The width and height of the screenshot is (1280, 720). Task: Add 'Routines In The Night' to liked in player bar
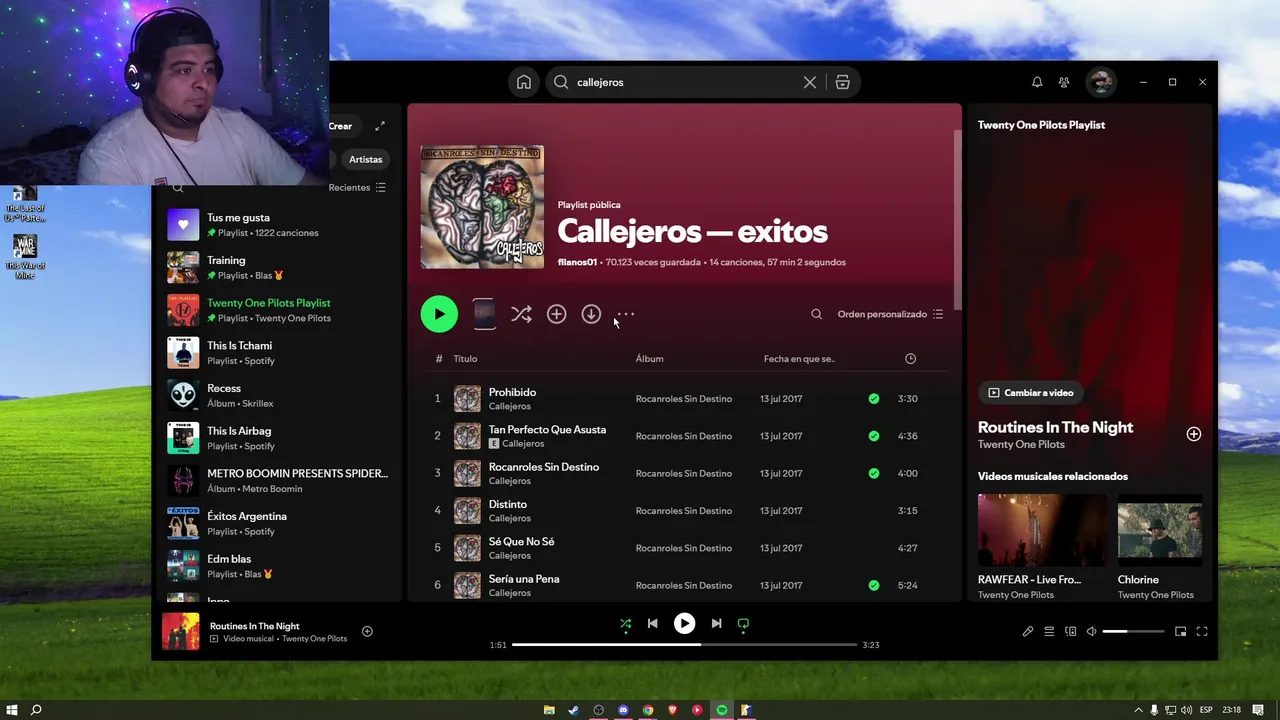[367, 631]
